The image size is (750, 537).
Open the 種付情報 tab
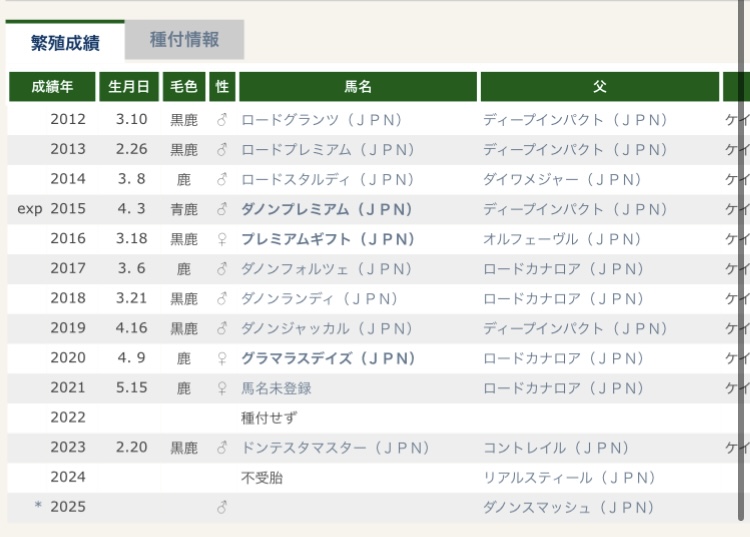[x=185, y=40]
